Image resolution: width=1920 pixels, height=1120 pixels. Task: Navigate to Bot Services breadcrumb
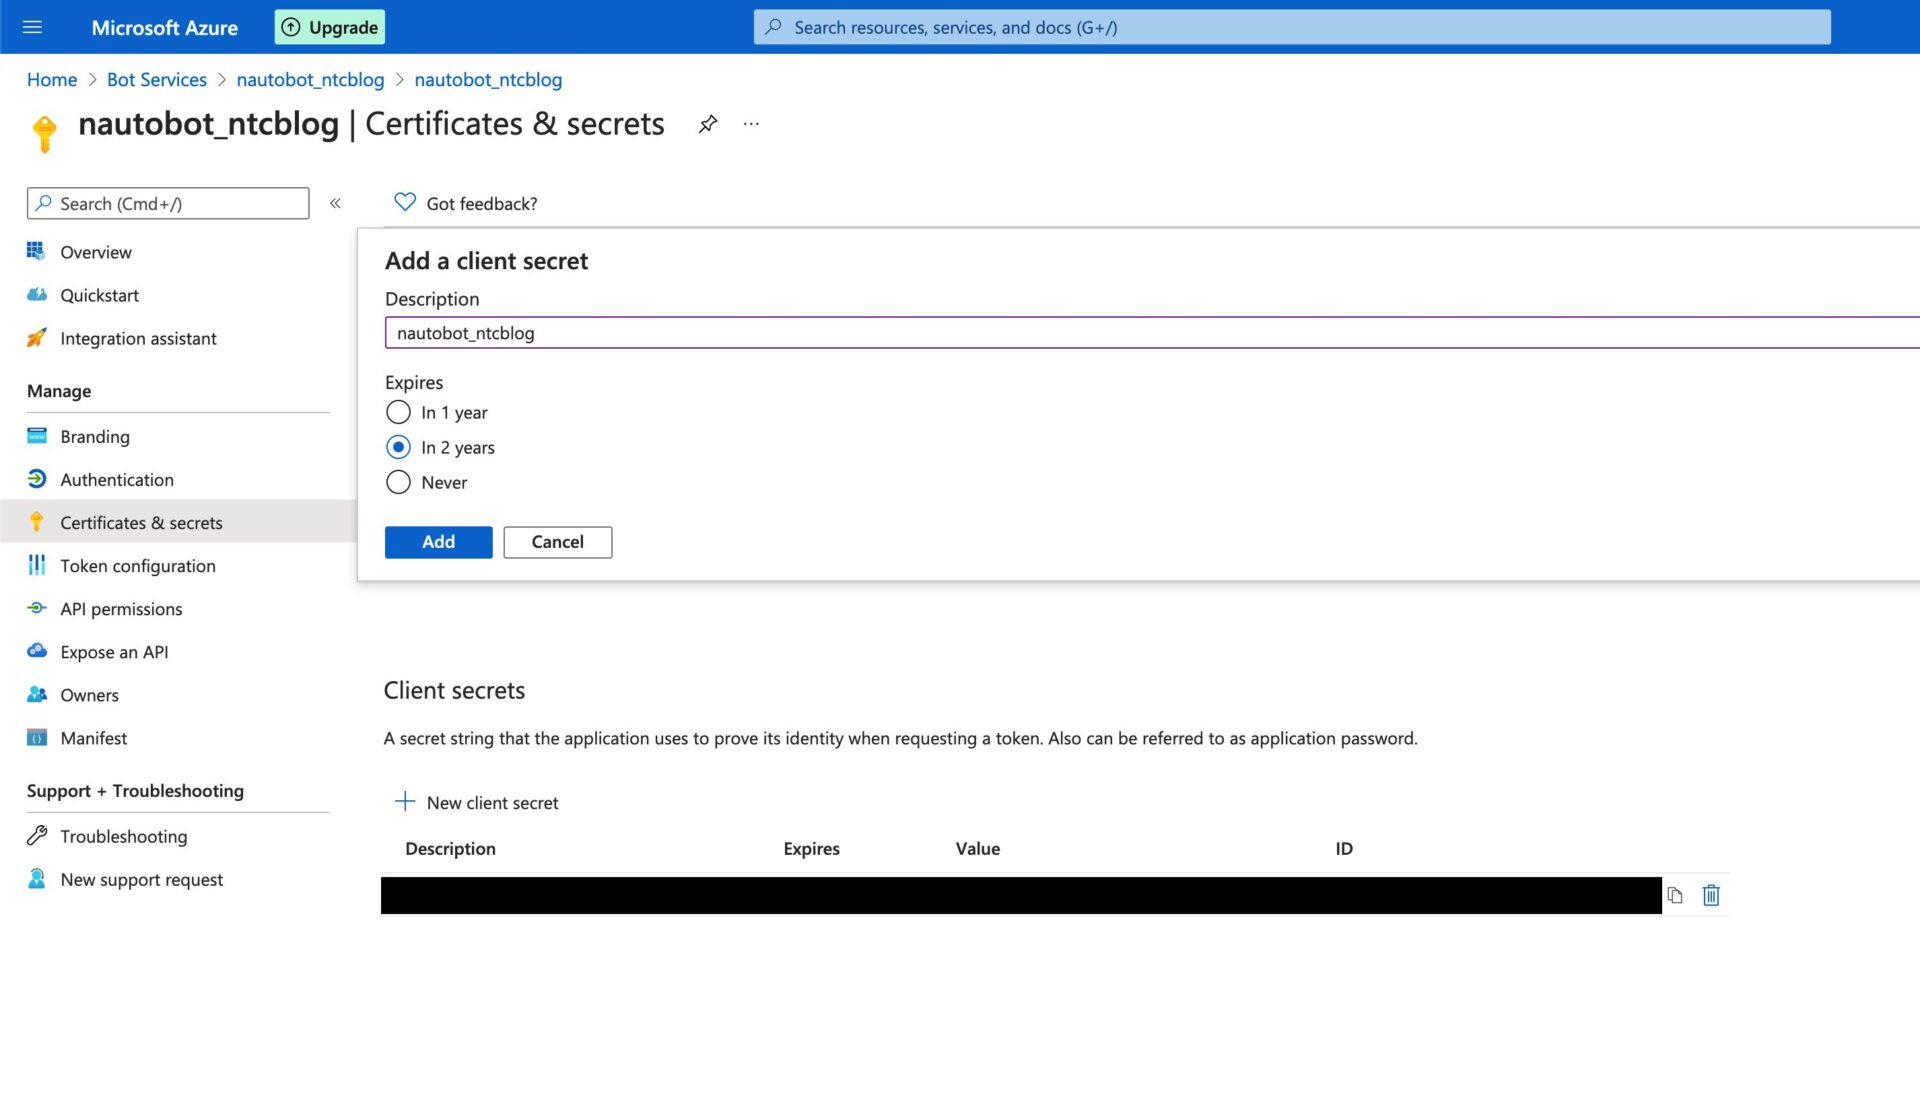point(156,79)
